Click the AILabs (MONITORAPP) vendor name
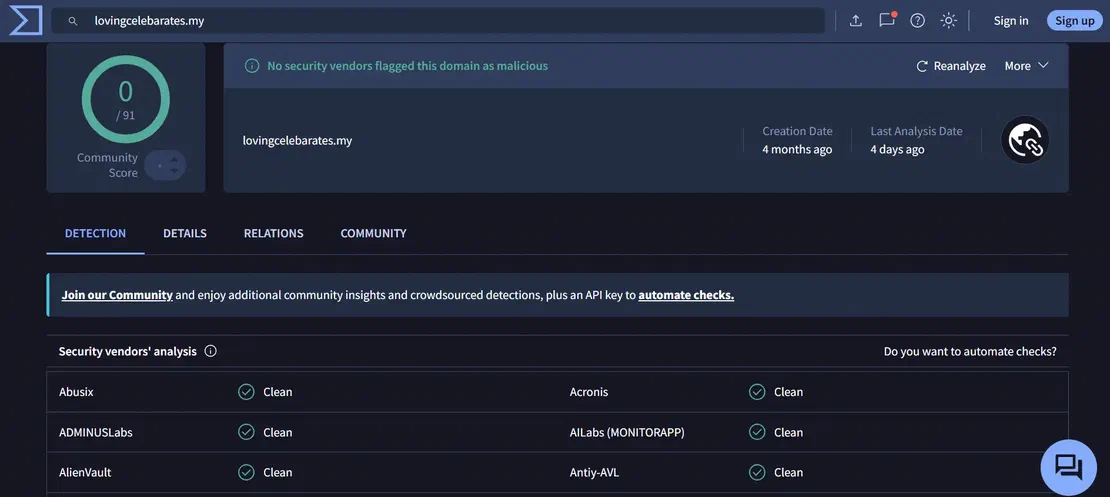This screenshot has height=497, width=1110. pos(627,432)
